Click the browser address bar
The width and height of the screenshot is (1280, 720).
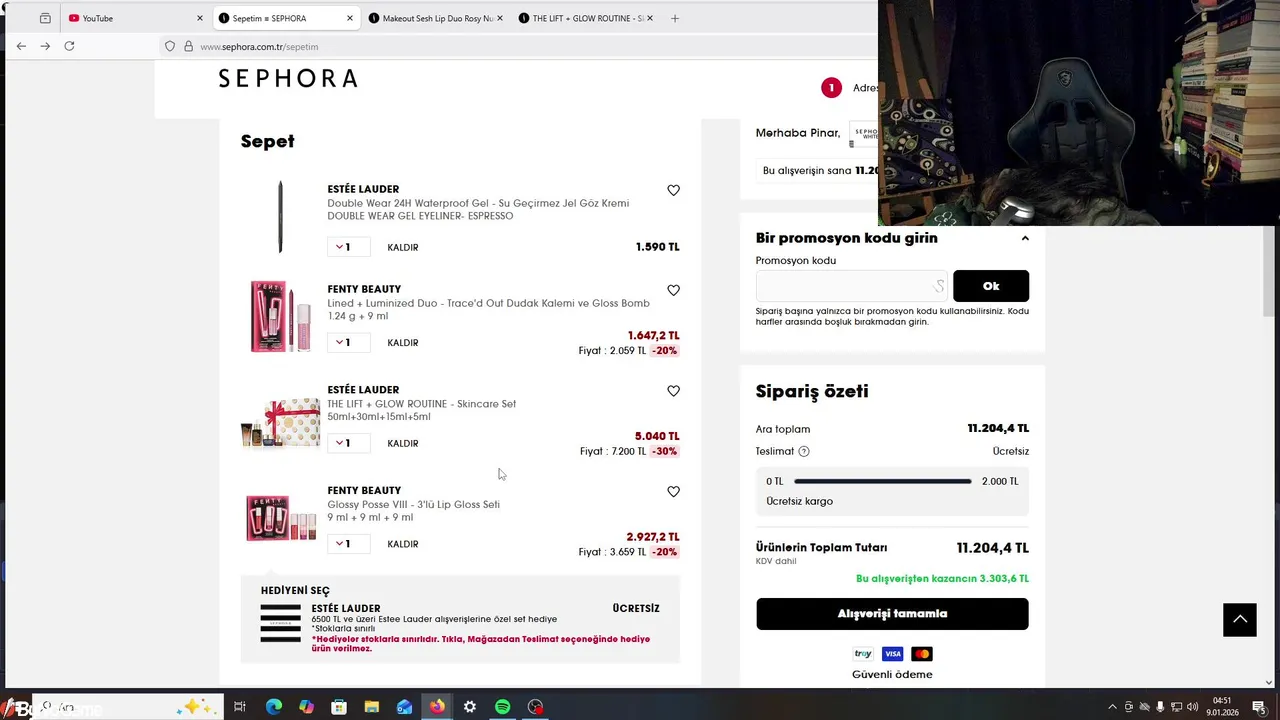[520, 46]
